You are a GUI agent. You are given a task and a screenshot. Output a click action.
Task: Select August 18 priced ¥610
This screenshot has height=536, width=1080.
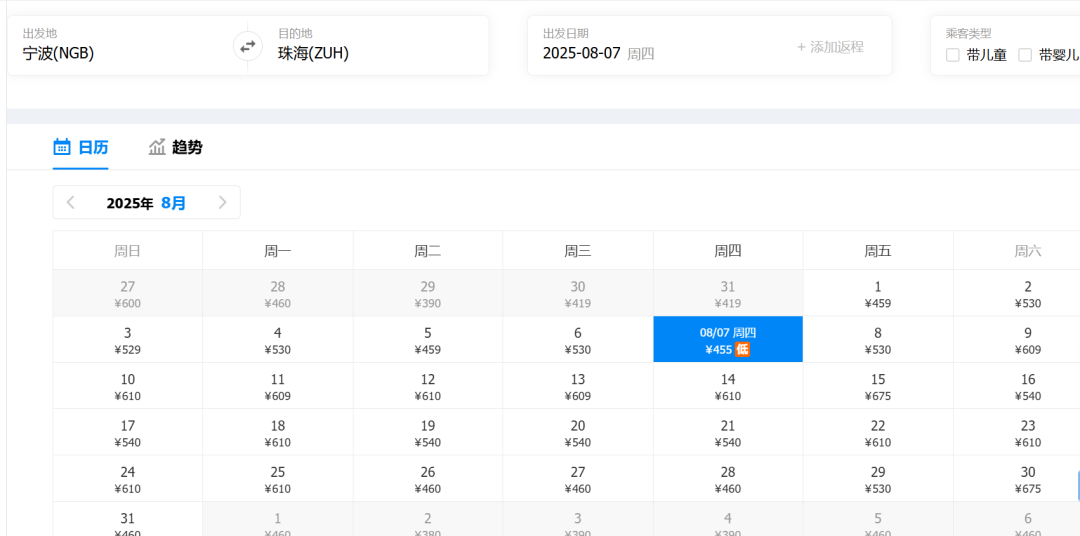(x=278, y=433)
